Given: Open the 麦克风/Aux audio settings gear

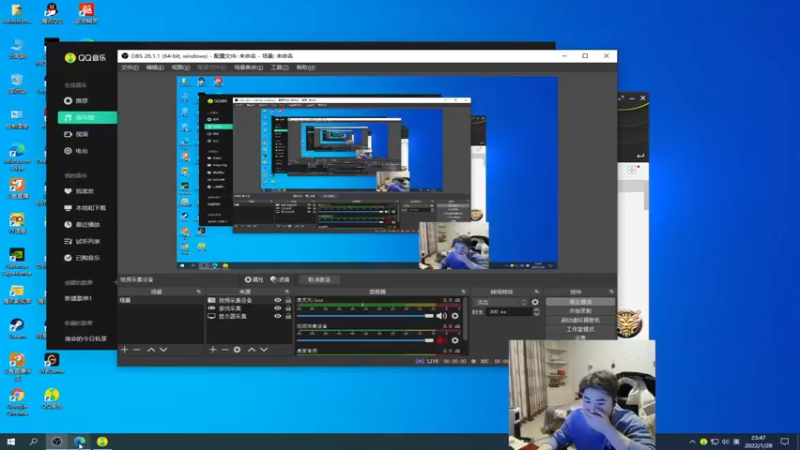Looking at the screenshot, I should click(455, 316).
